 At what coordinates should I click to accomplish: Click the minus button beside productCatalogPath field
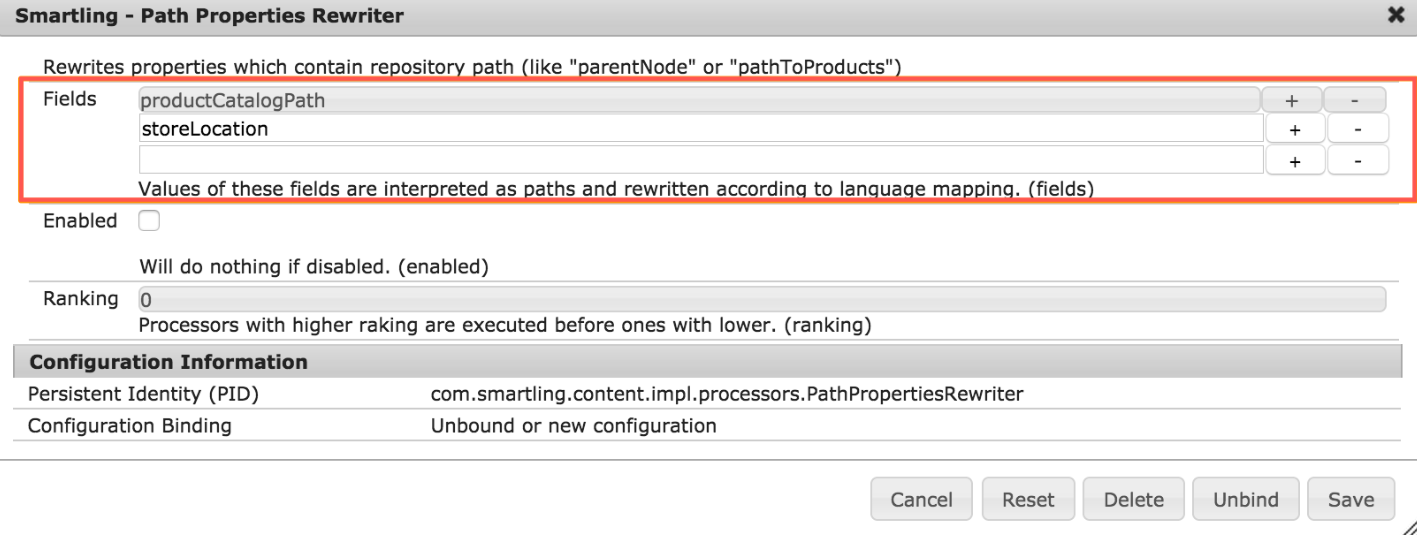pyautogui.click(x=1354, y=100)
